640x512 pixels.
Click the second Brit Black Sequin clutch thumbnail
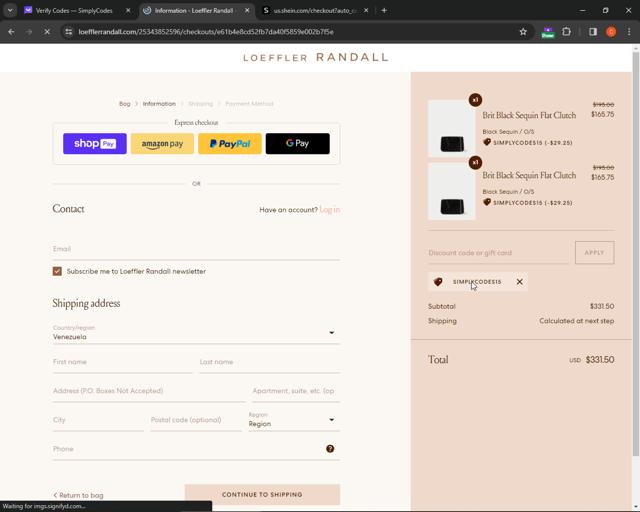(451, 191)
